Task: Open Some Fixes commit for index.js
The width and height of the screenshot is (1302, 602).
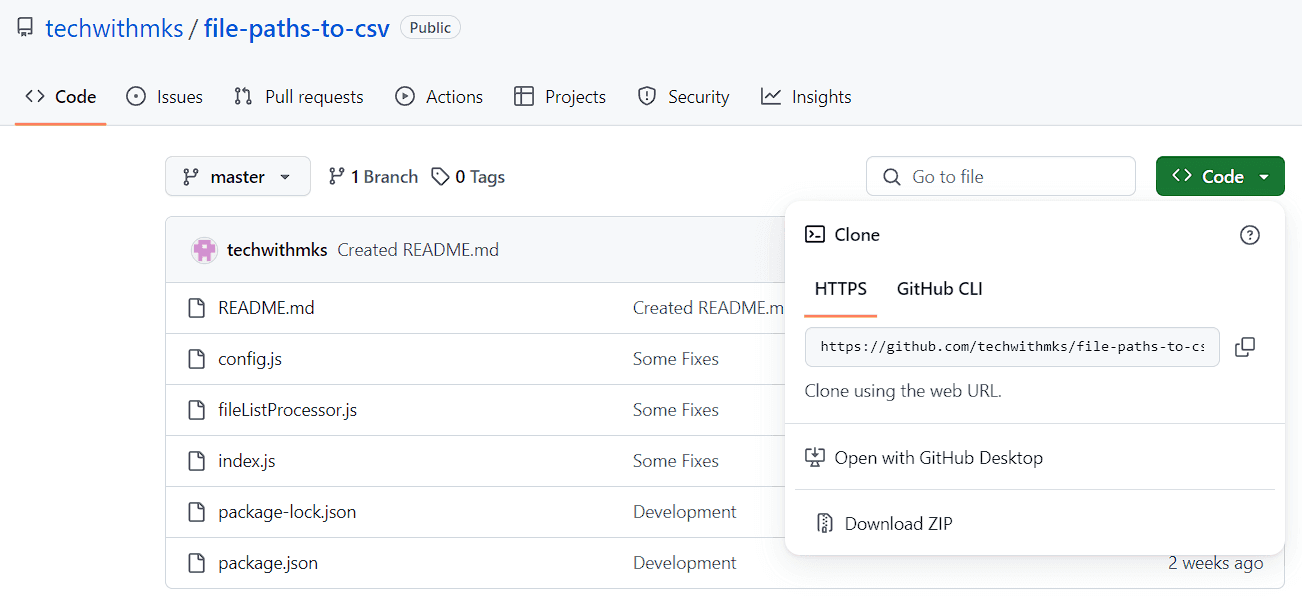Action: [676, 461]
